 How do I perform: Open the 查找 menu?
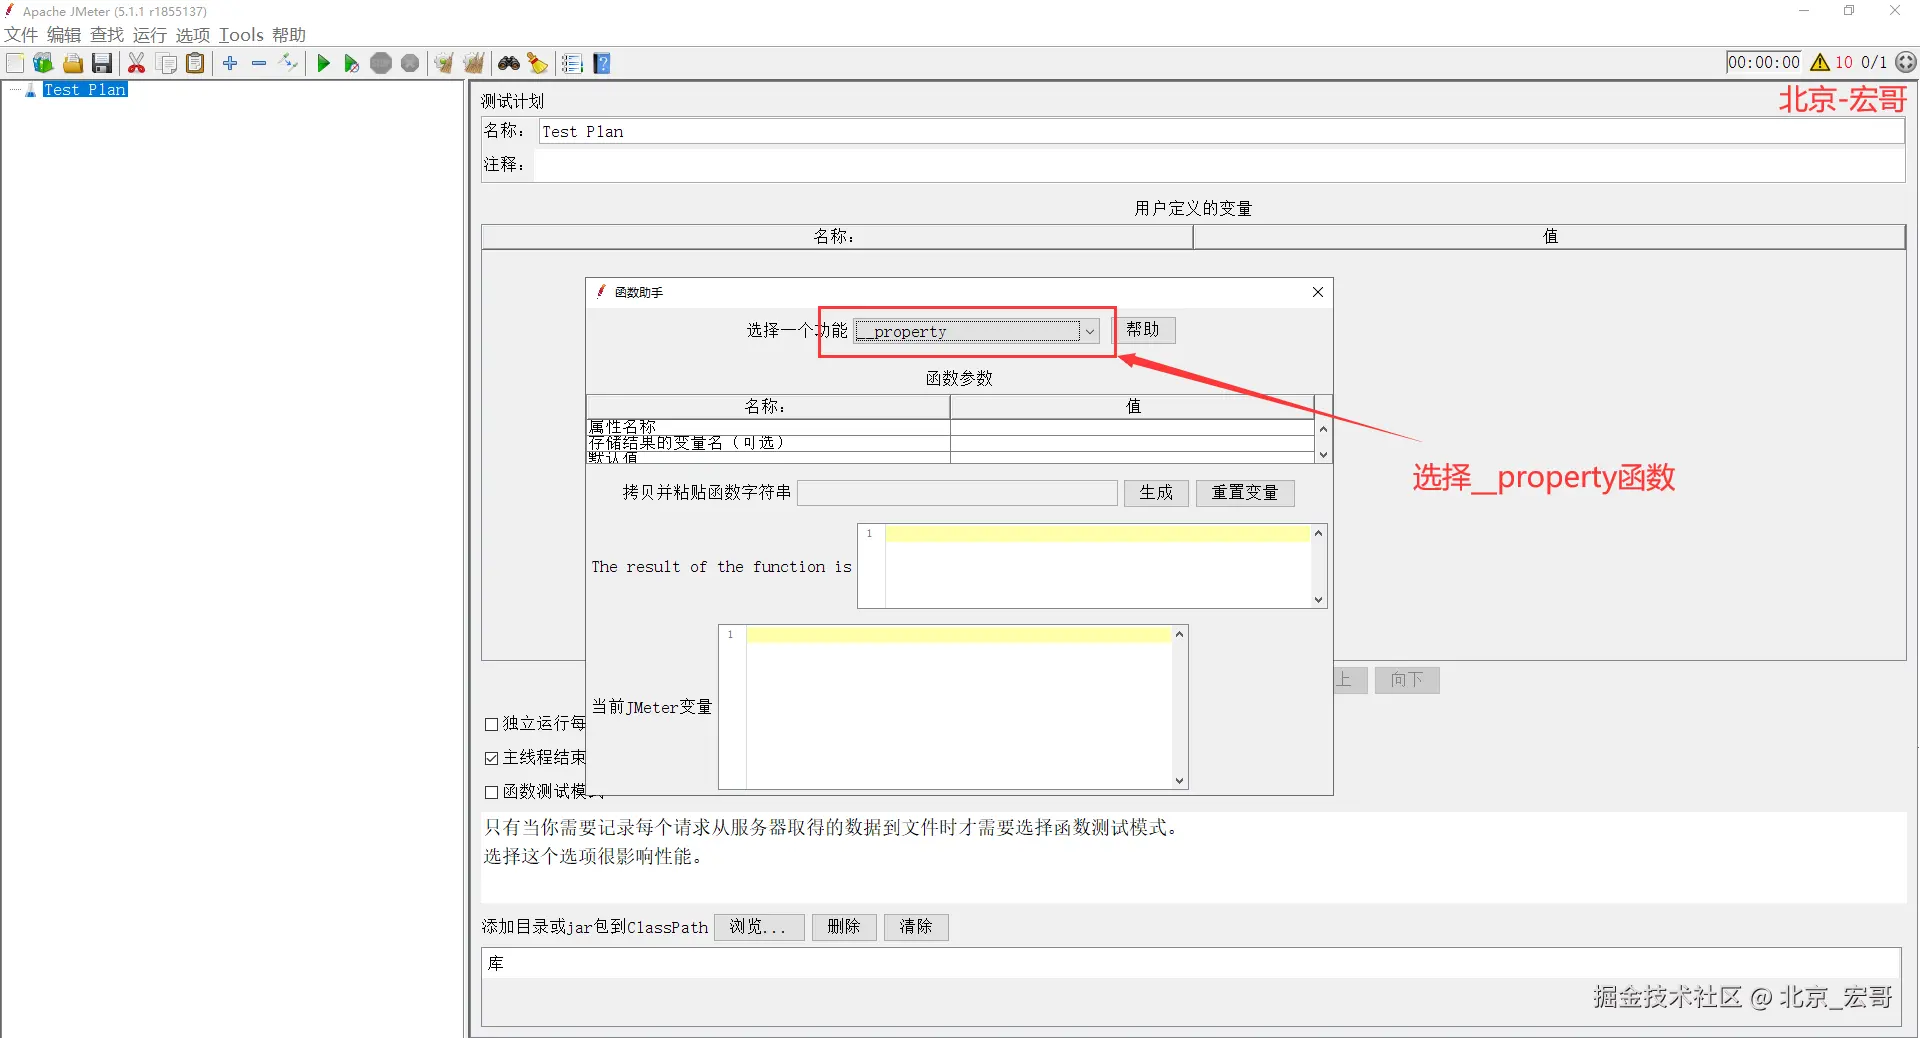coord(107,35)
